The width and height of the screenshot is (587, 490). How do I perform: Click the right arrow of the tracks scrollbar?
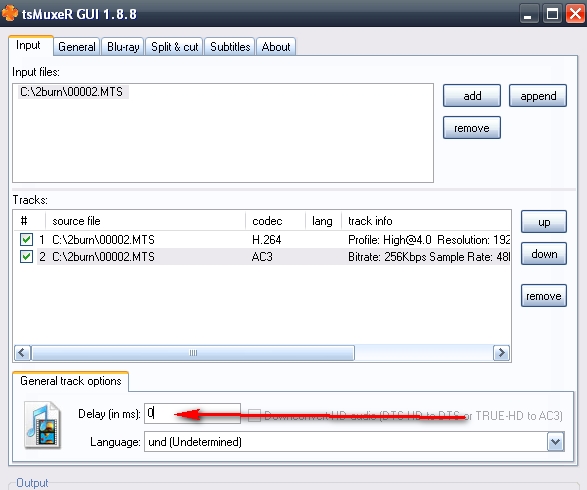pos(501,353)
